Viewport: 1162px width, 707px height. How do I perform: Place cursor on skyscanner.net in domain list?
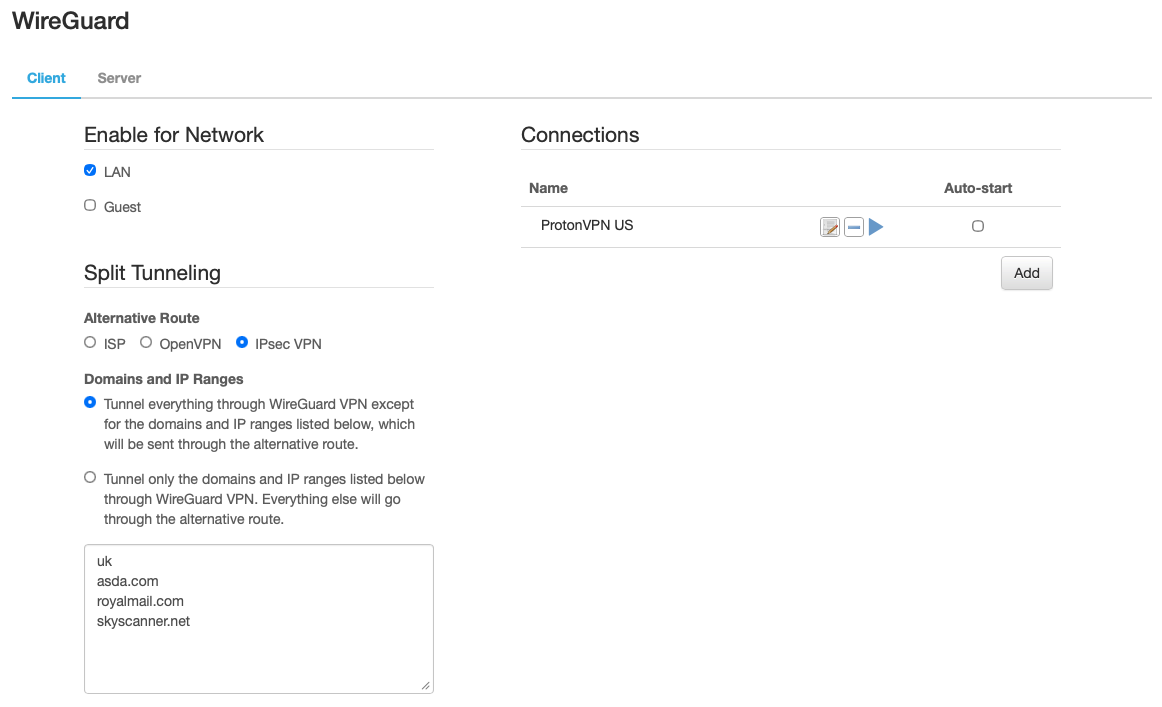[143, 621]
